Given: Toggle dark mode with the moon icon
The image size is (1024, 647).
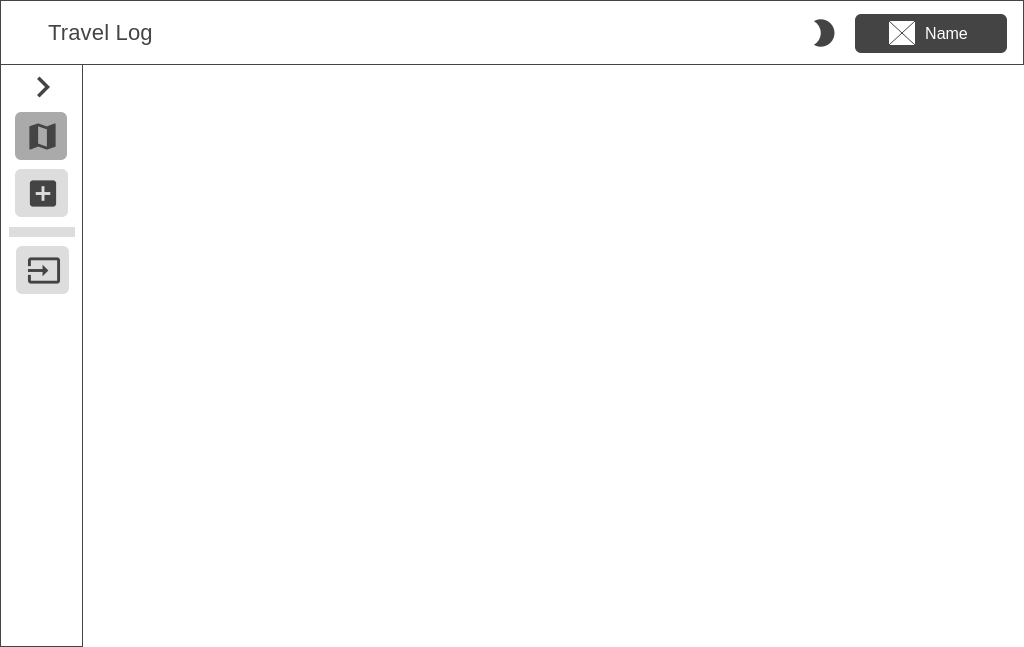Looking at the screenshot, I should click(824, 33).
